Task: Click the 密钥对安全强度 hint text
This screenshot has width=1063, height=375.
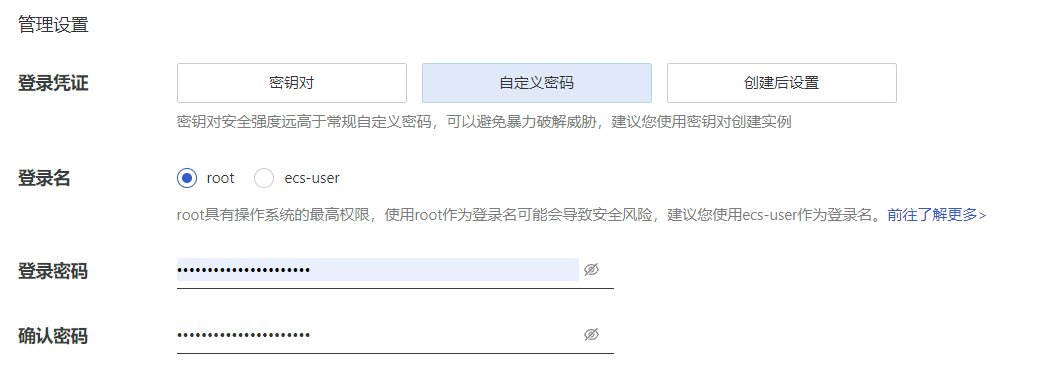Action: pos(484,123)
